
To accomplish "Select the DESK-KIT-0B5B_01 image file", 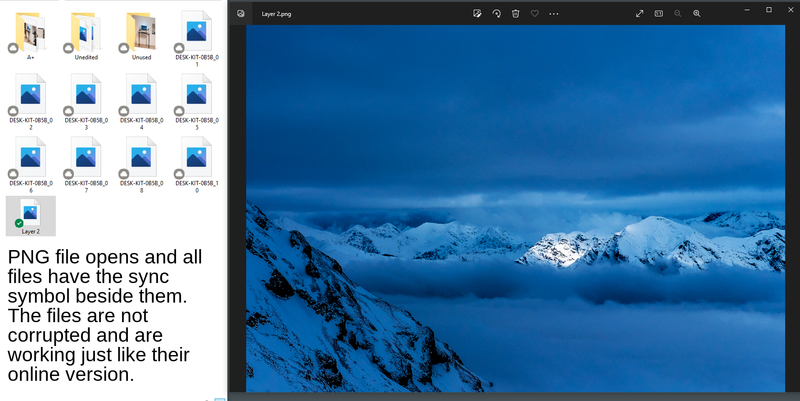I will [196, 33].
